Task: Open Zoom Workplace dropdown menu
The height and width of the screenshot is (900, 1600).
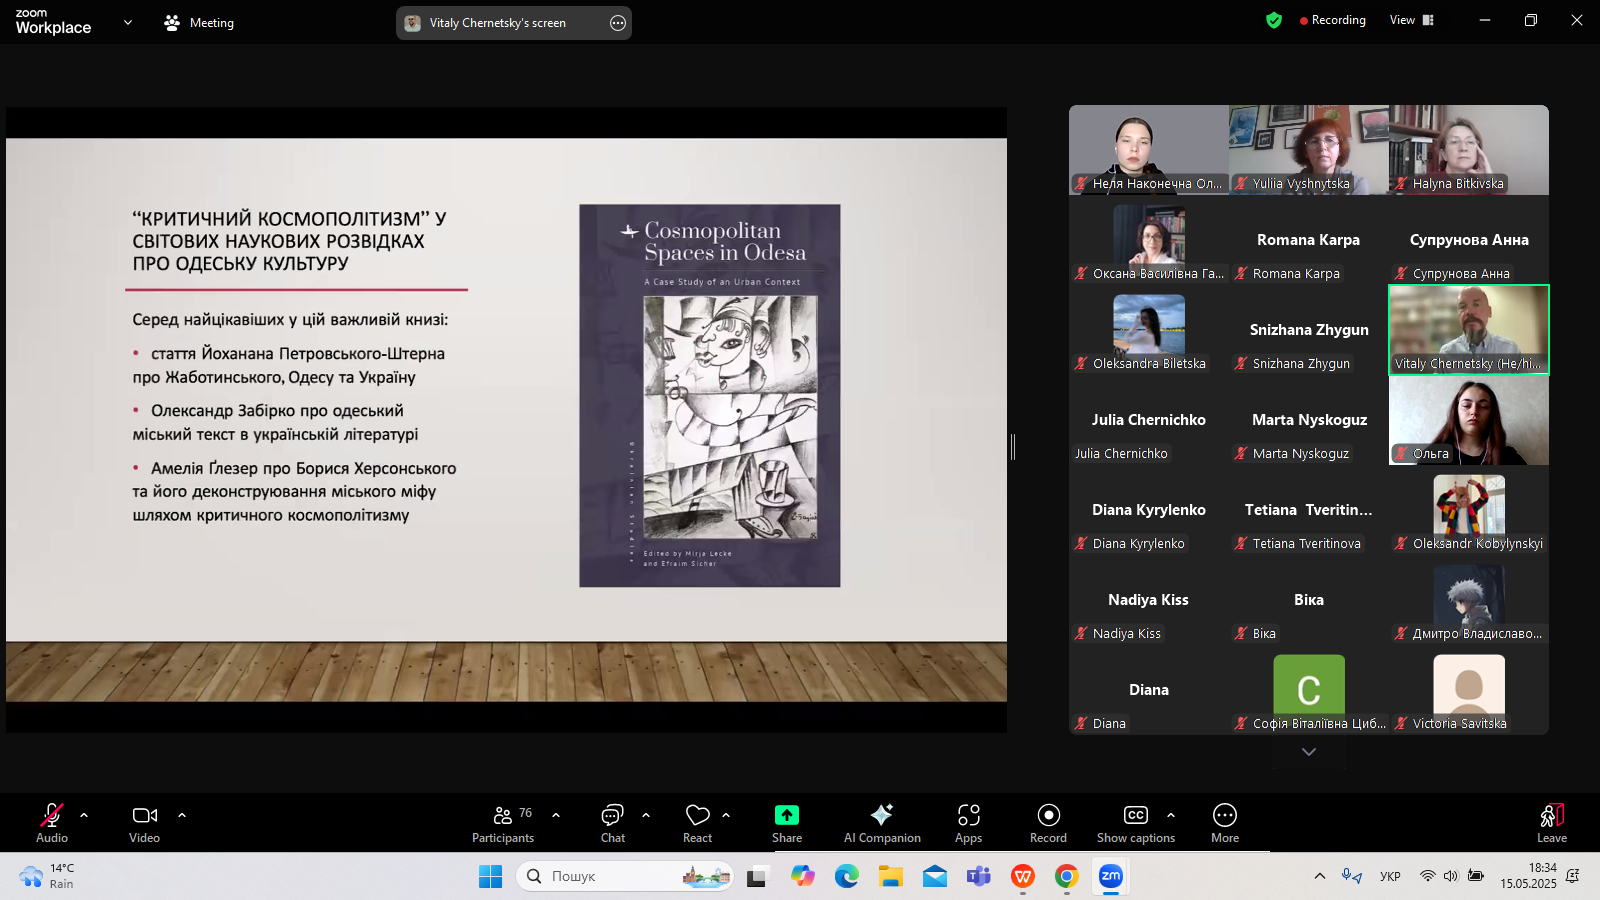Action: 127,22
